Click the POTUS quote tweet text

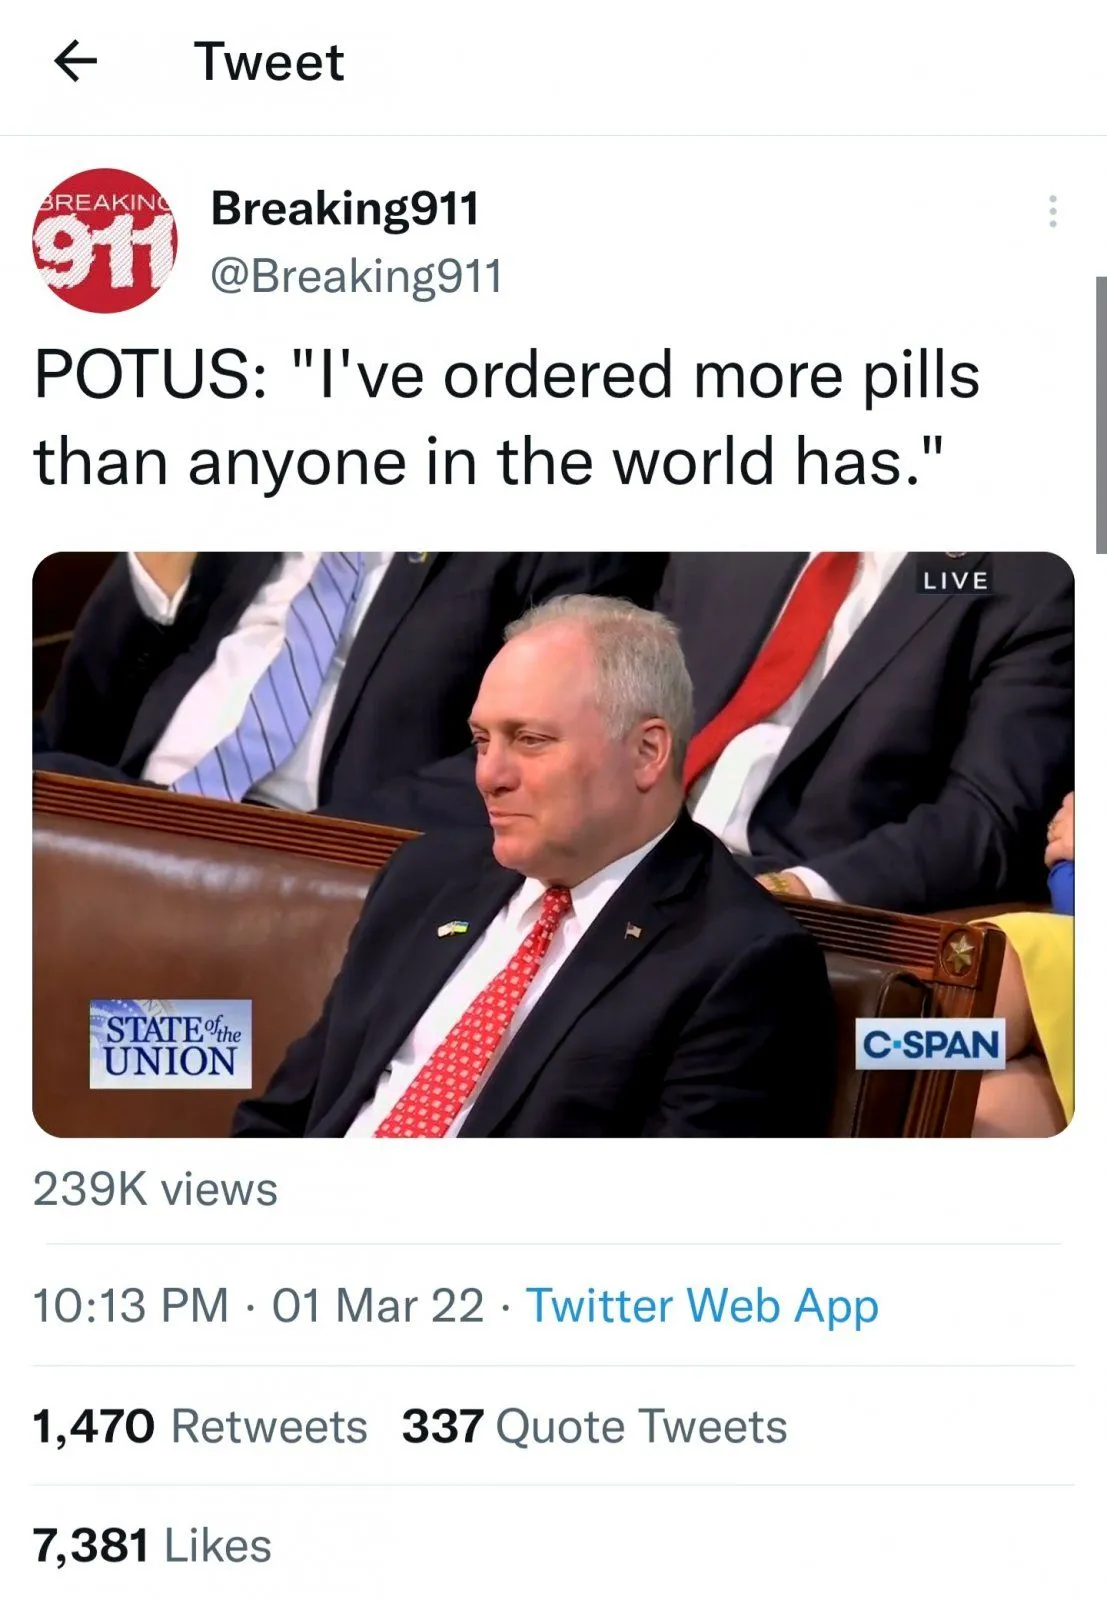pos(506,418)
